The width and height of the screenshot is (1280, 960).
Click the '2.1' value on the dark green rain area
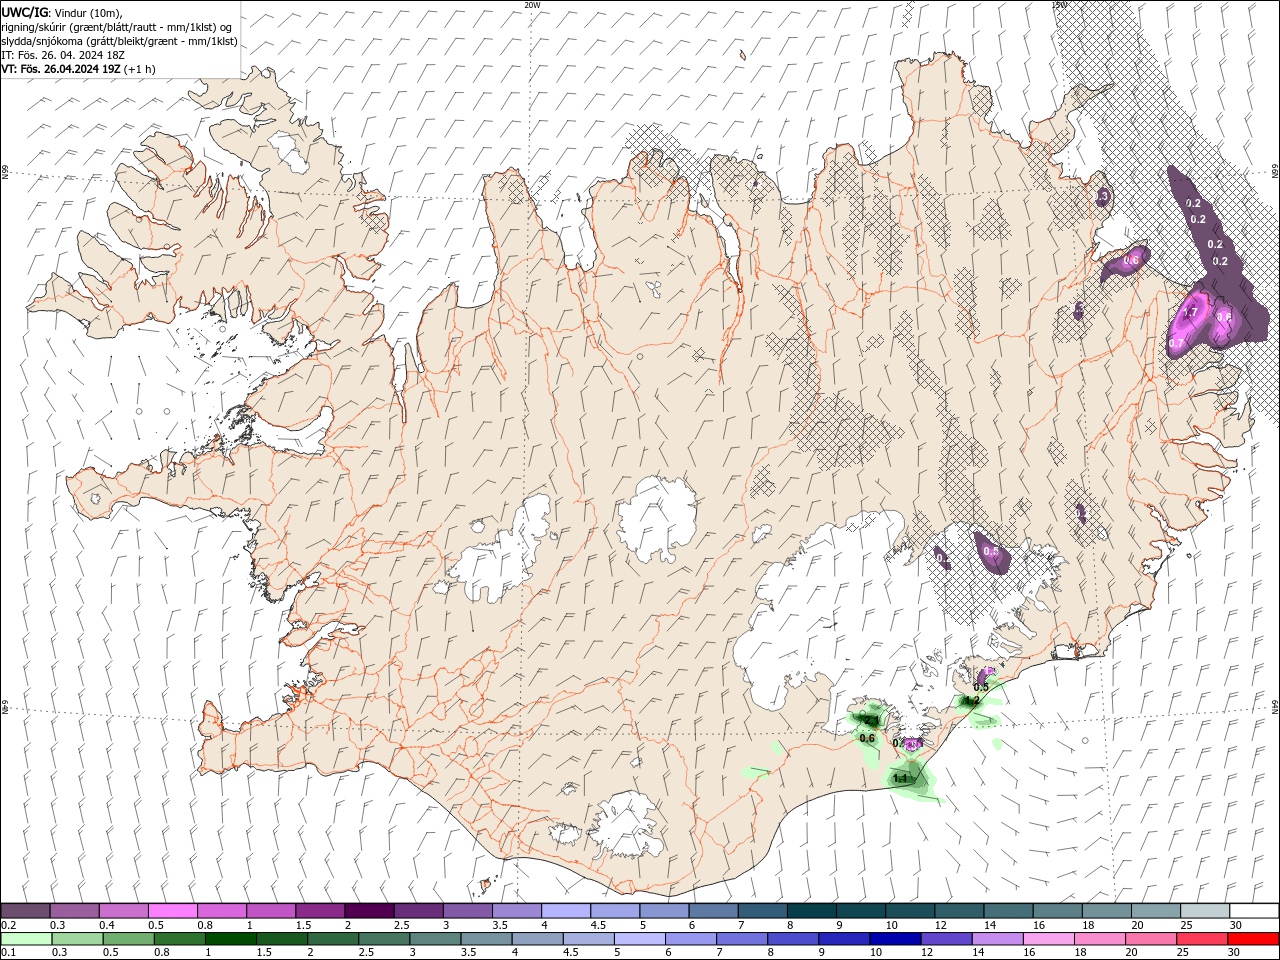tap(870, 721)
